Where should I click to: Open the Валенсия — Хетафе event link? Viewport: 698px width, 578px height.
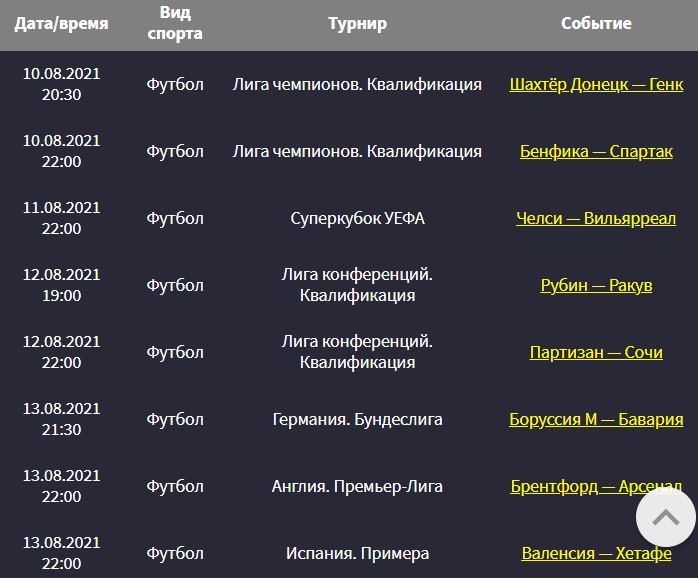click(596, 553)
